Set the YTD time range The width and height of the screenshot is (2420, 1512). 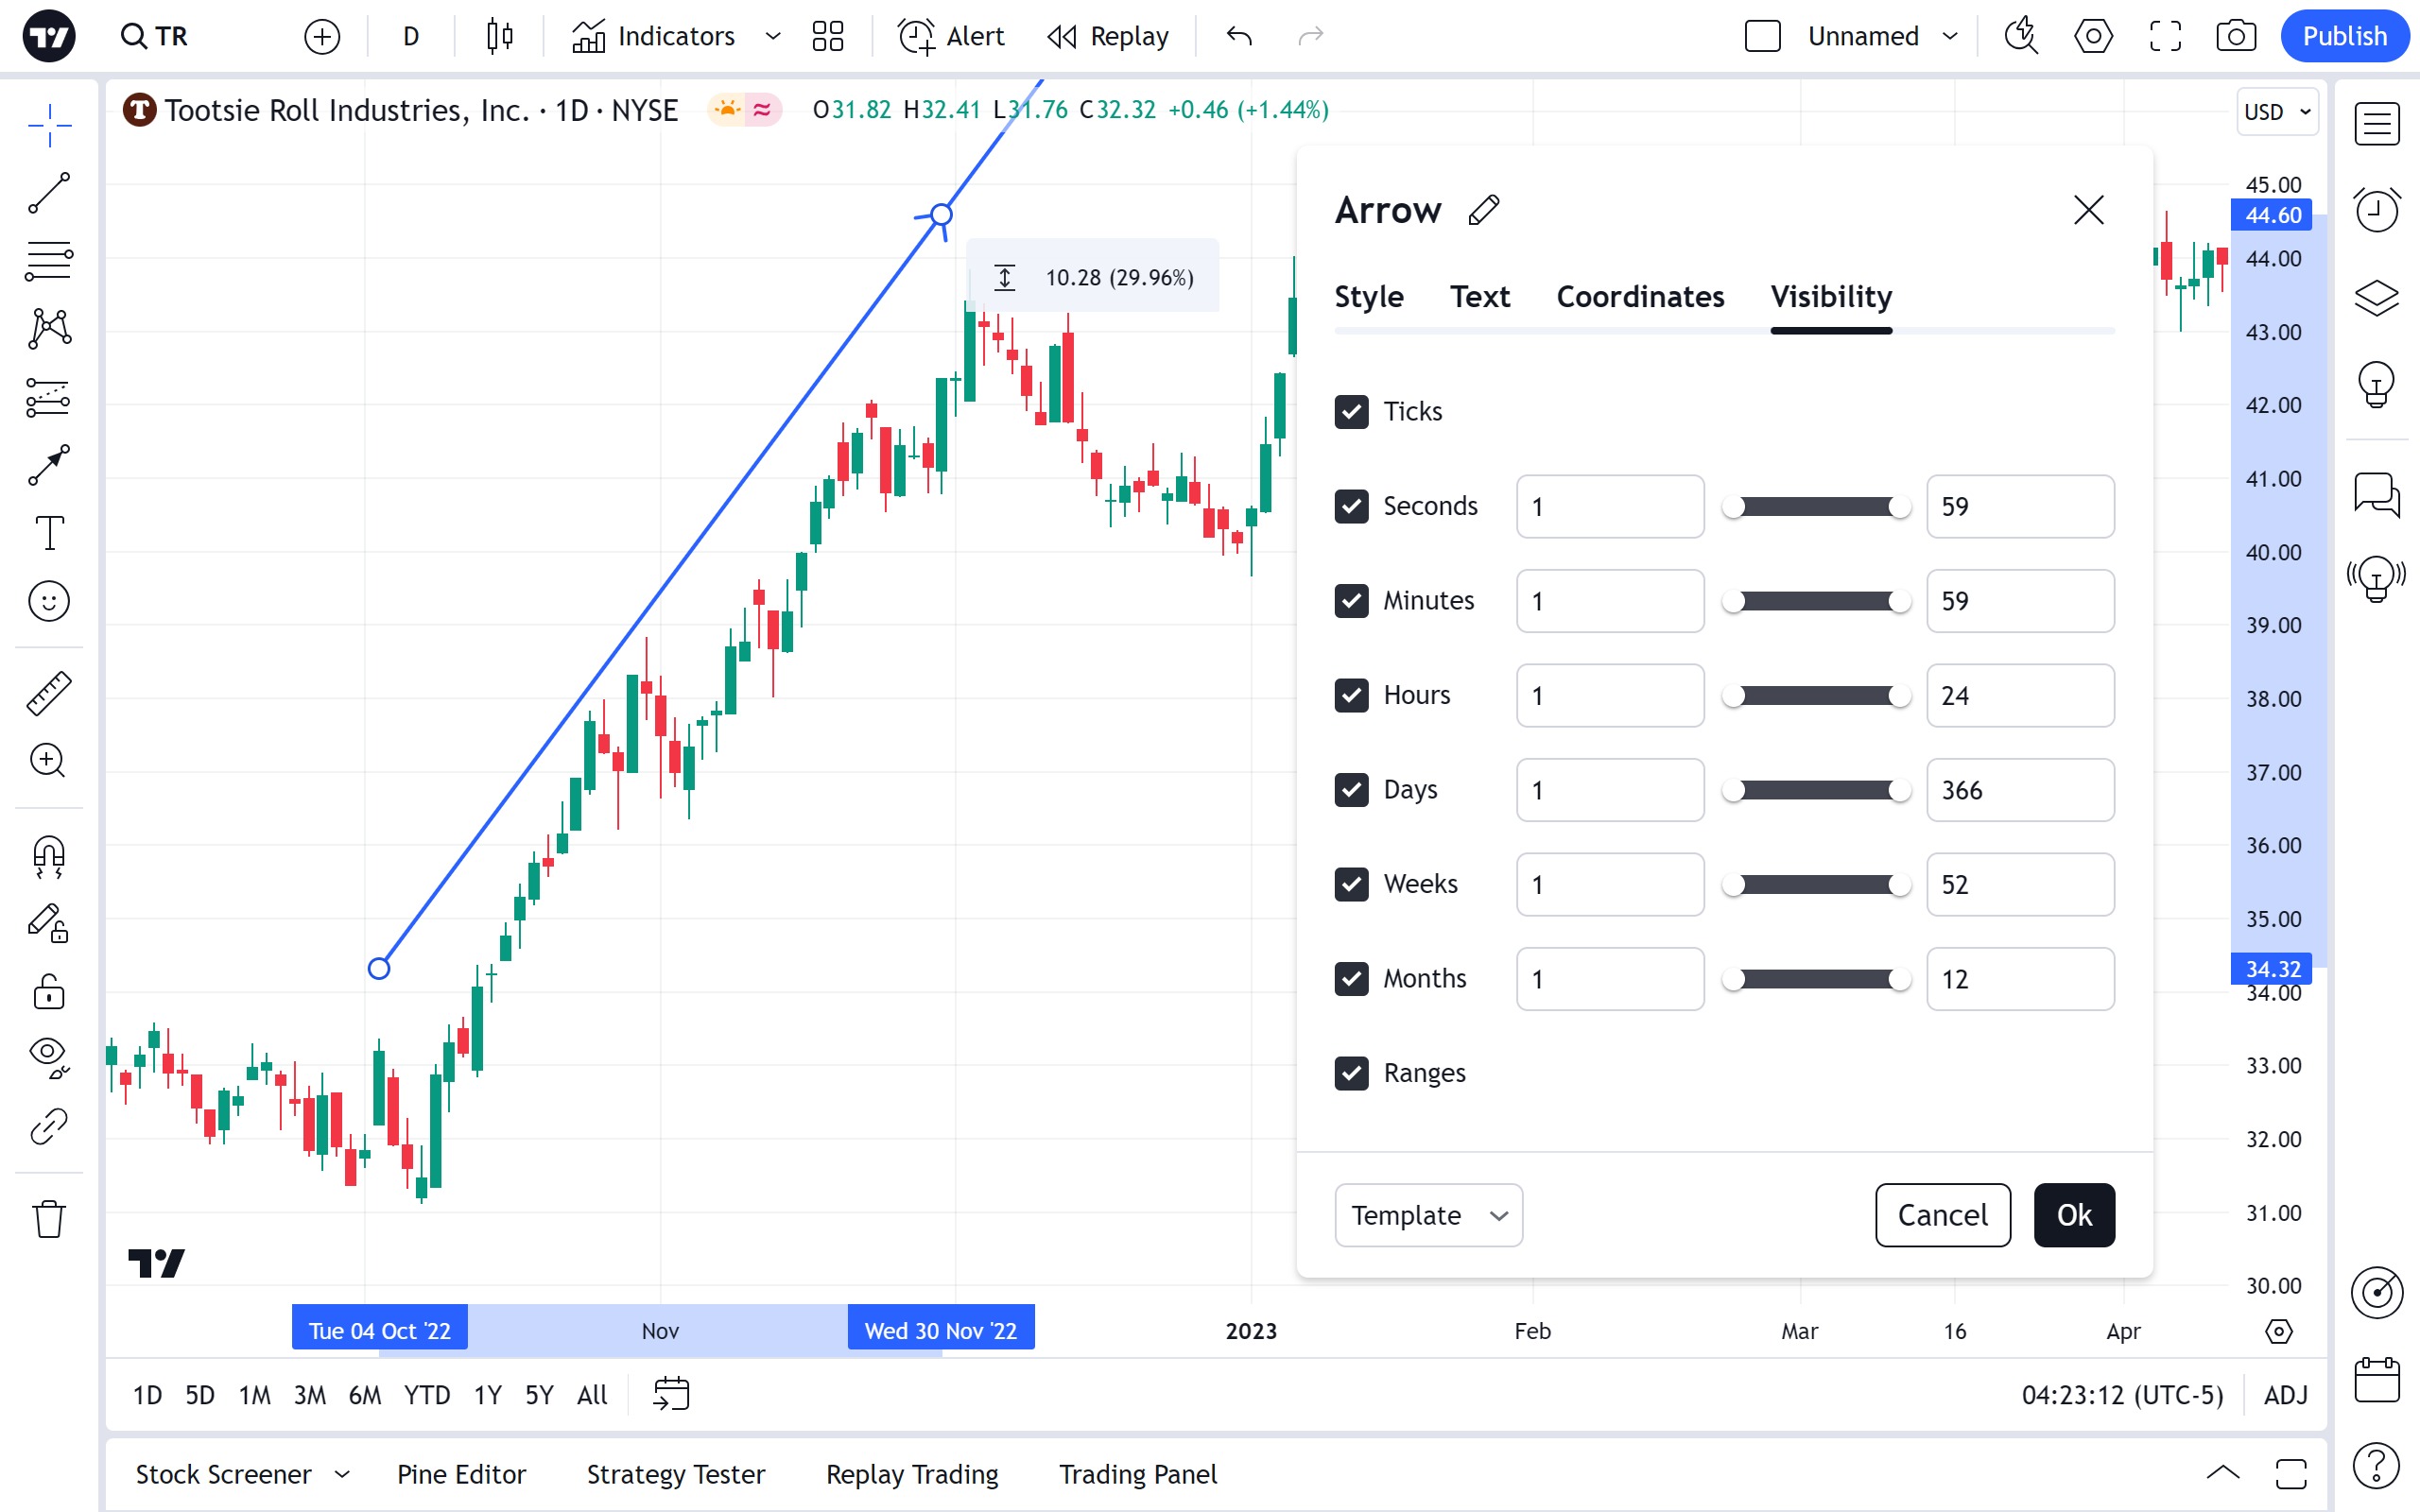click(427, 1395)
